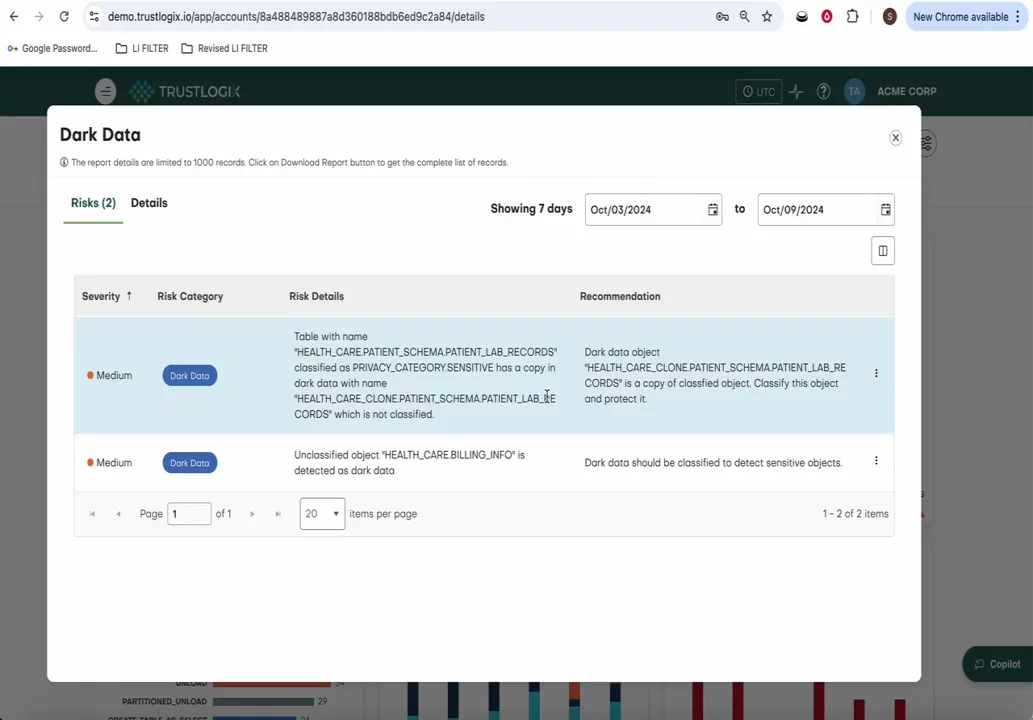1033x720 pixels.
Task: Reload the browser page
Action: 64,17
